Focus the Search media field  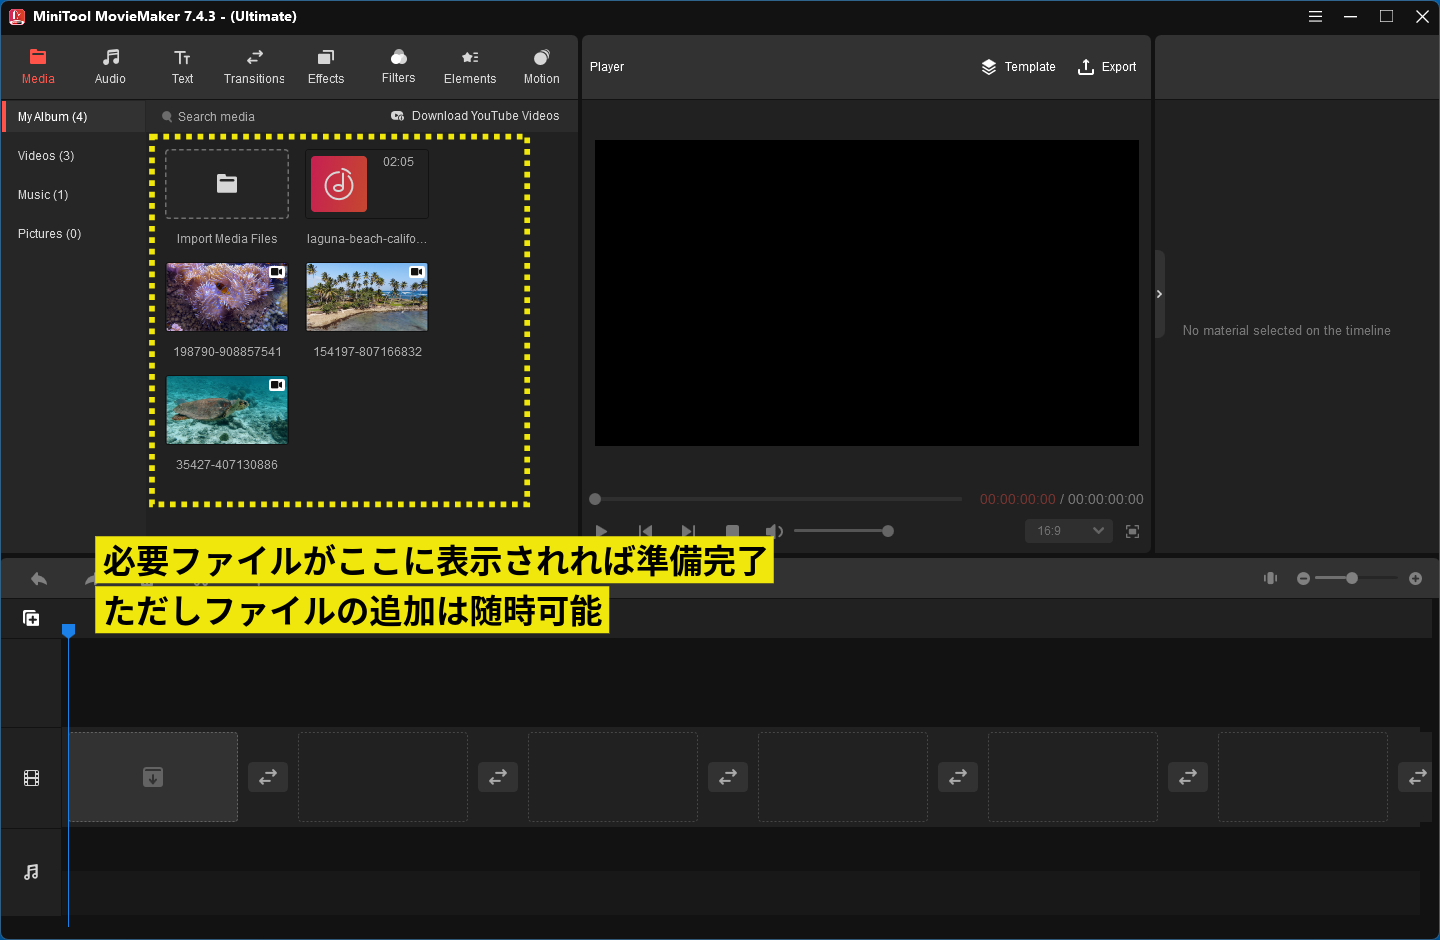[x=260, y=117]
